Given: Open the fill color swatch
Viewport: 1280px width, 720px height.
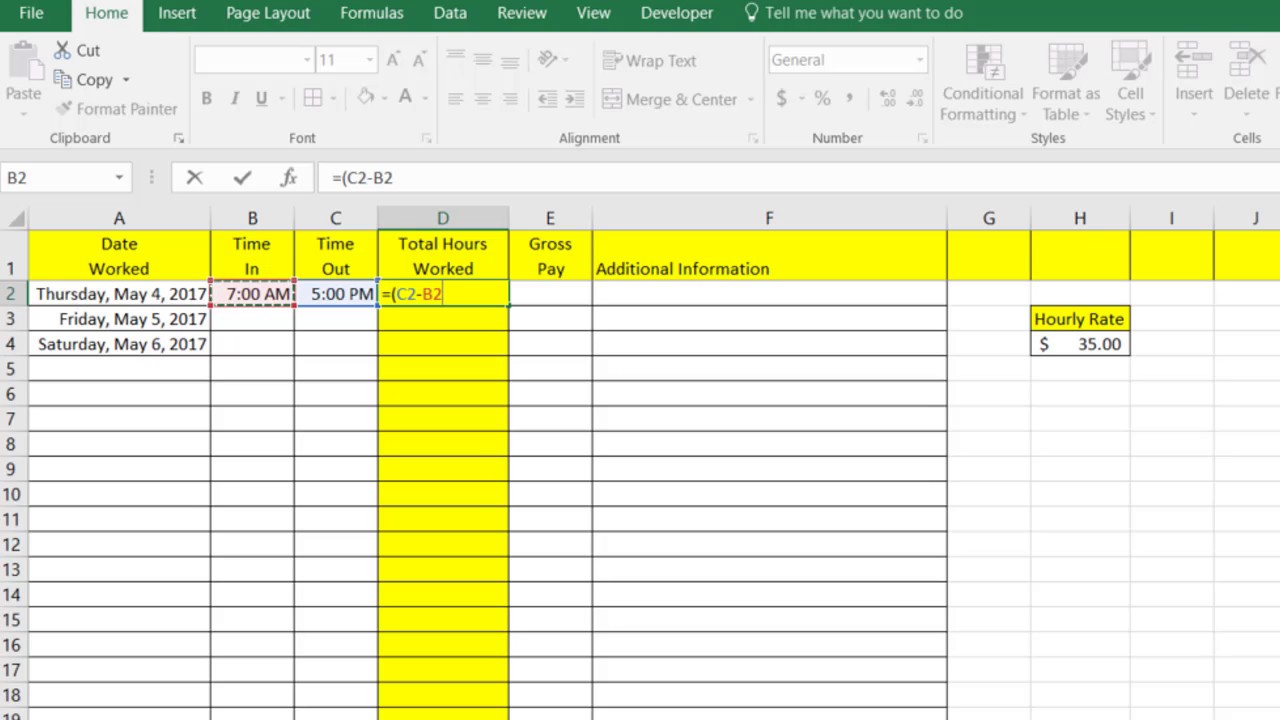Looking at the screenshot, I should pyautogui.click(x=366, y=97).
